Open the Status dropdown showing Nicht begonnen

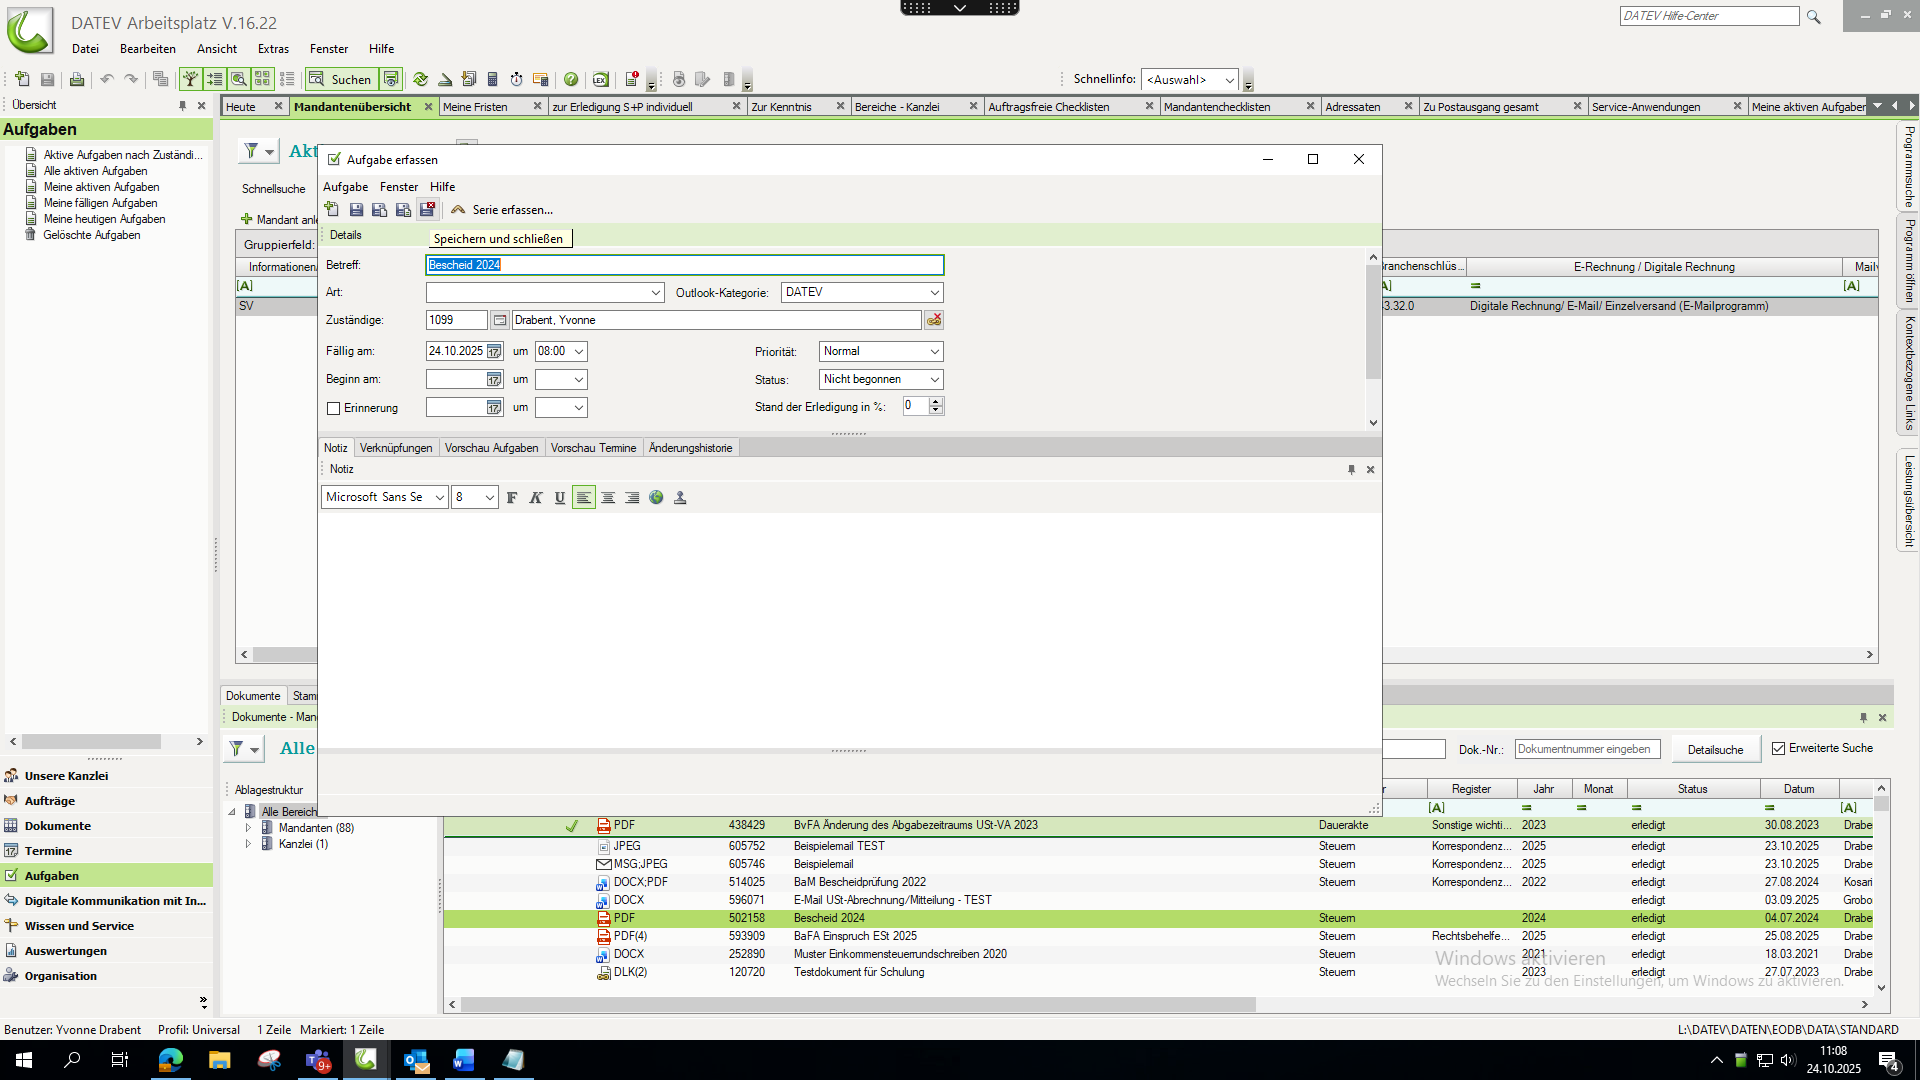934,380
